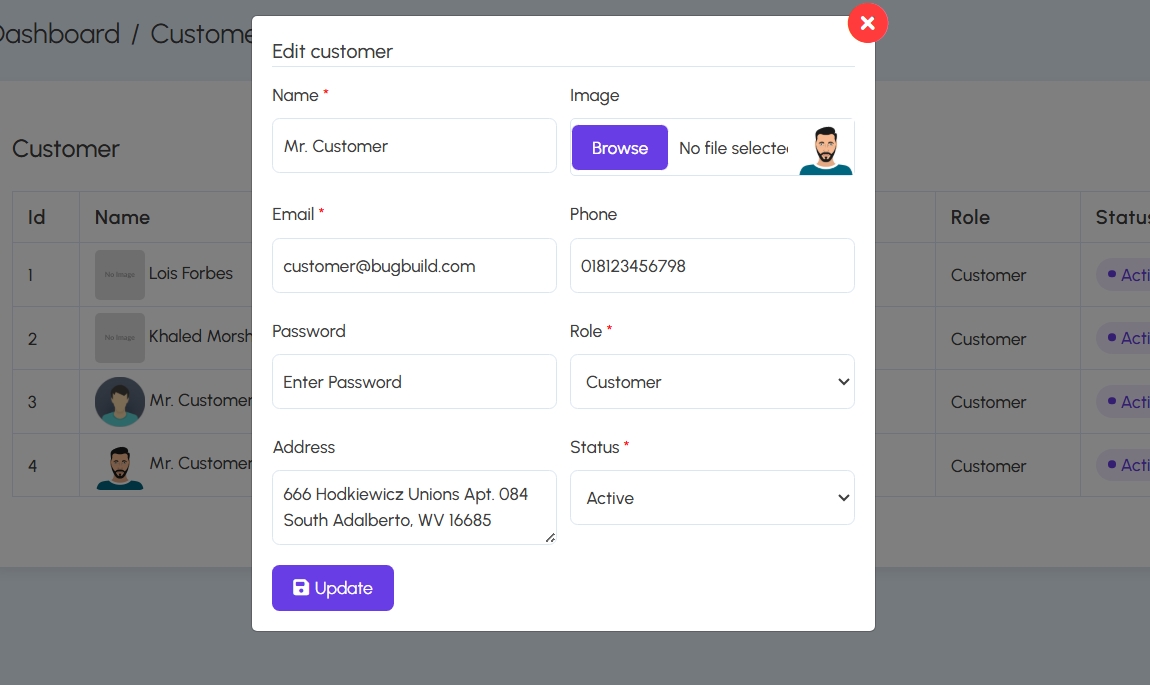The height and width of the screenshot is (685, 1150).
Task: Click the Customer page heading
Action: tap(65, 149)
